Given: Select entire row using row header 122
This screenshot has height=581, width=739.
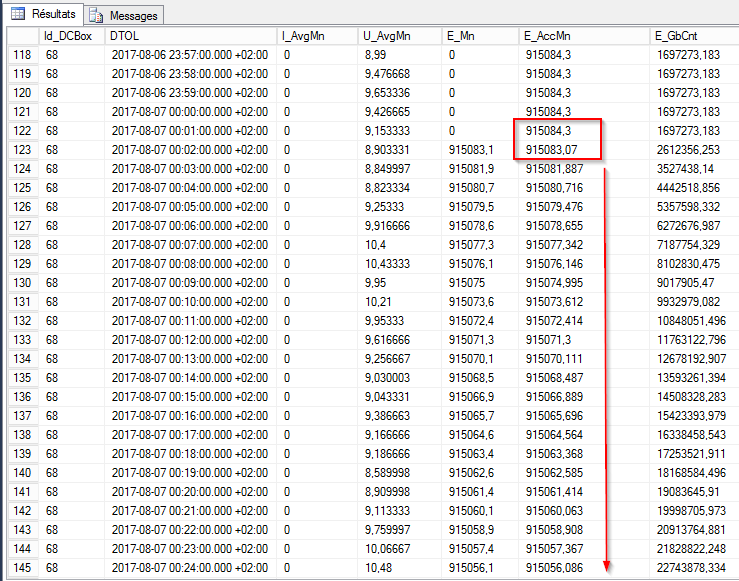Looking at the screenshot, I should click(x=23, y=131).
